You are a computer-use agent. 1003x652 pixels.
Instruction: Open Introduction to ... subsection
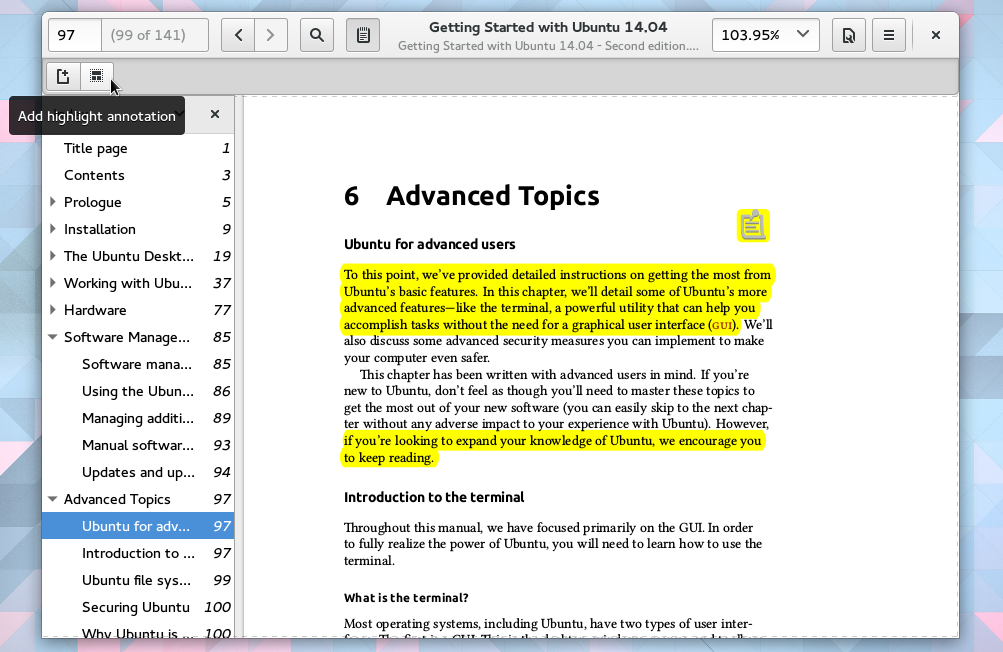[x=138, y=553]
